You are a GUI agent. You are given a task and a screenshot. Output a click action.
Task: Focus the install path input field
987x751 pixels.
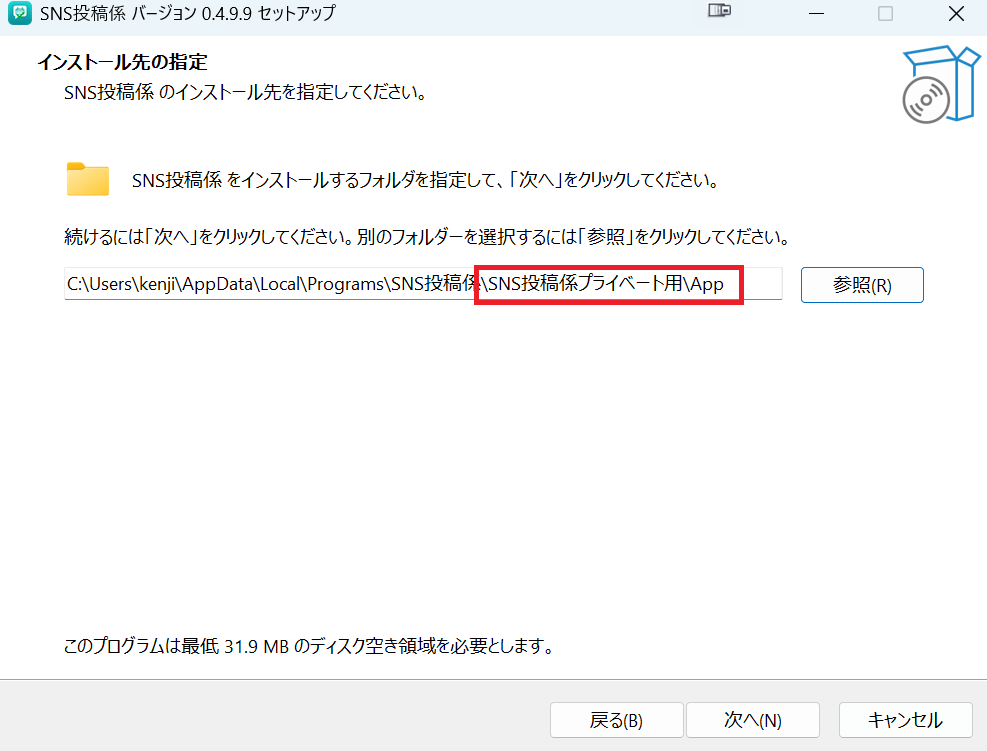423,284
